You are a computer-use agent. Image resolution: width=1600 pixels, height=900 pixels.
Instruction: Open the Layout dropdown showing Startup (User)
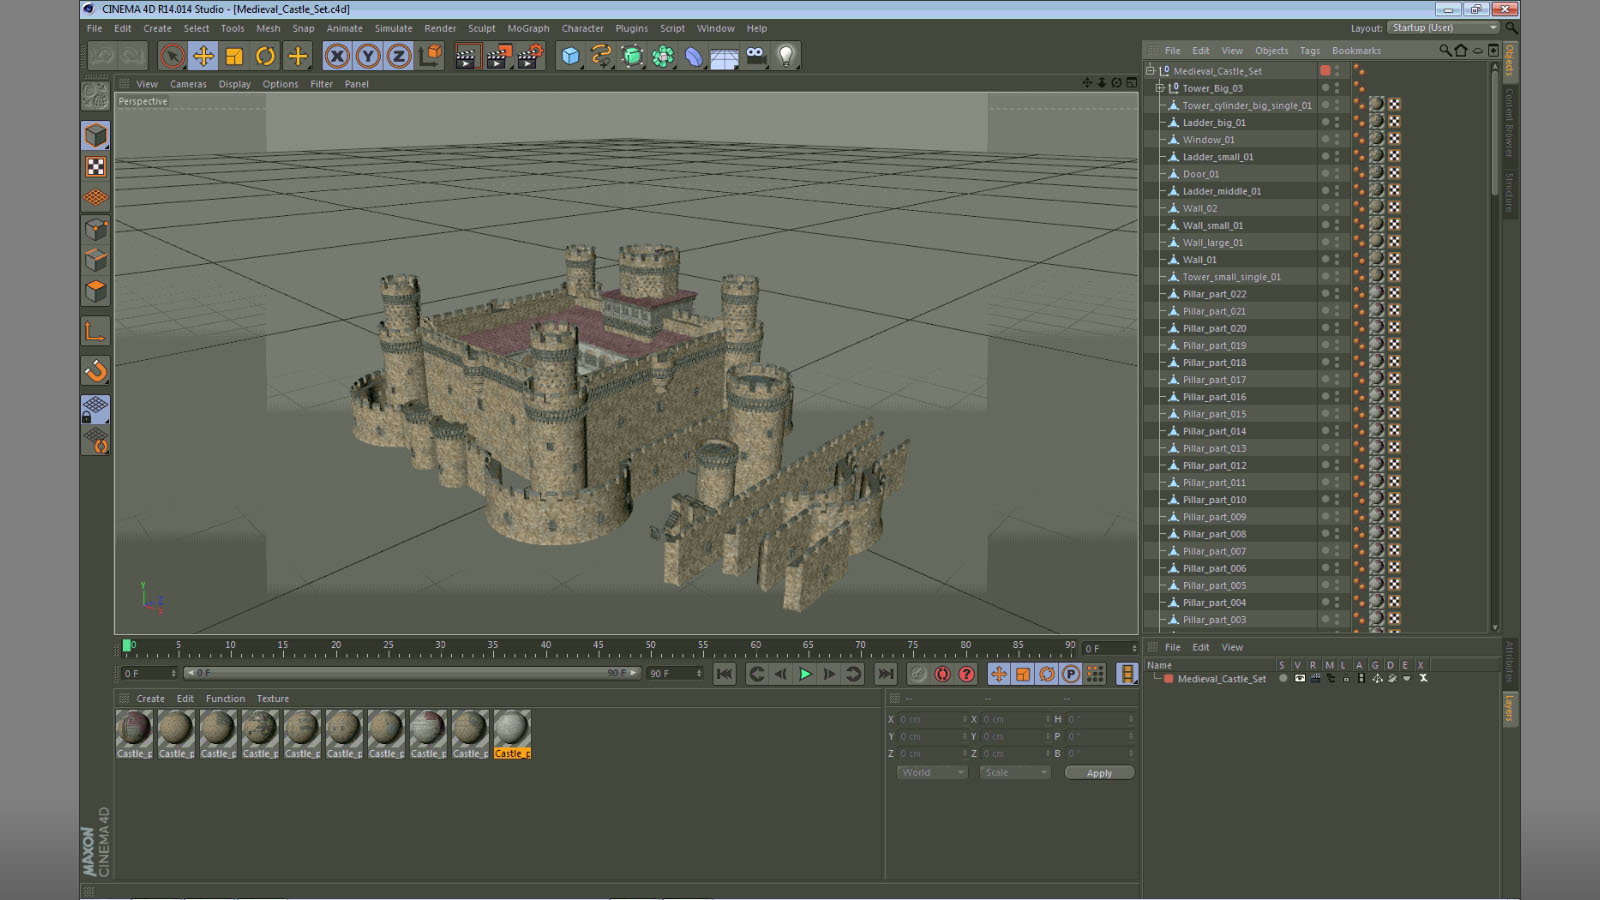point(1444,28)
